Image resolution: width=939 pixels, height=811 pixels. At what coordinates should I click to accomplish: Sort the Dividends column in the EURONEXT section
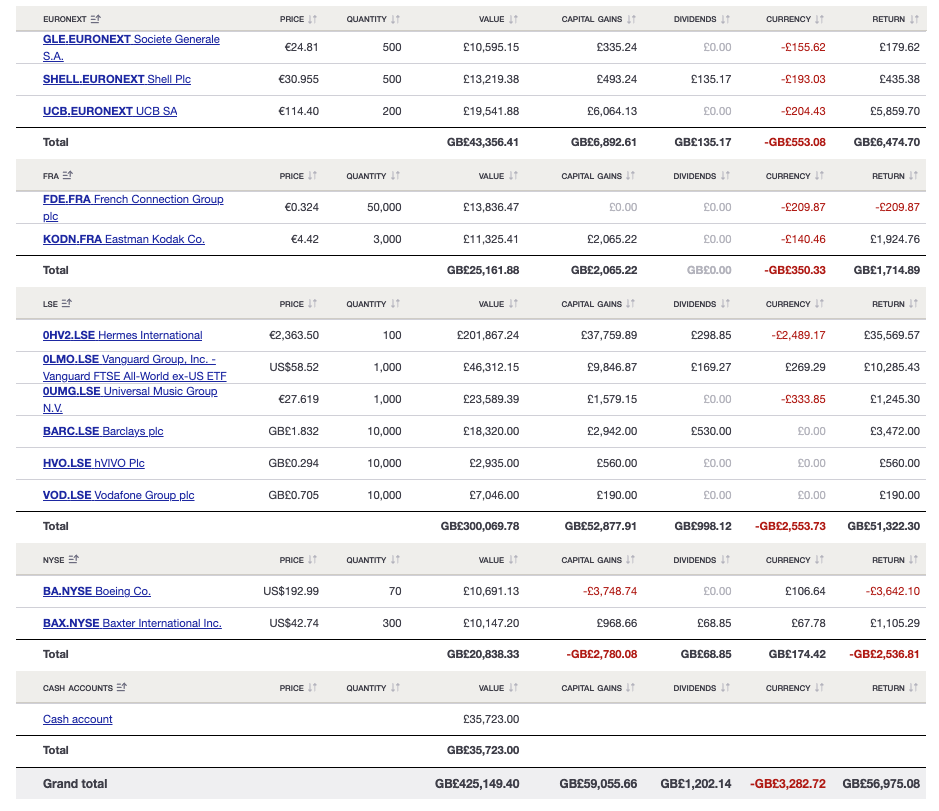coord(725,19)
